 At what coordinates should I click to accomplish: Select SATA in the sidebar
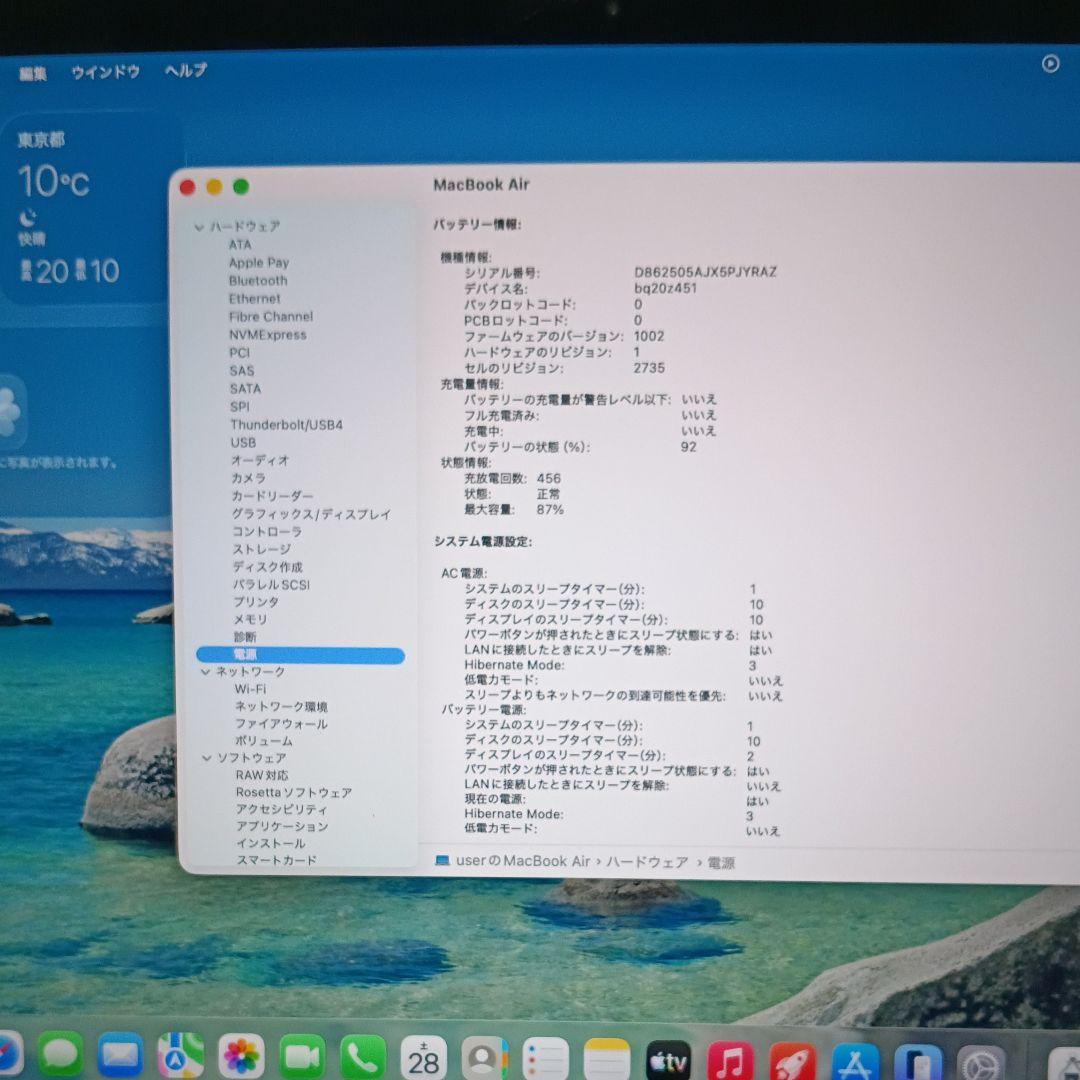pyautogui.click(x=245, y=388)
